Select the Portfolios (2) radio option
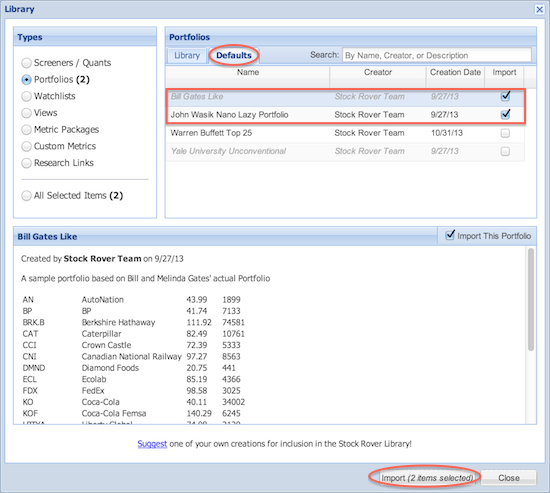The image size is (550, 493). click(55, 80)
